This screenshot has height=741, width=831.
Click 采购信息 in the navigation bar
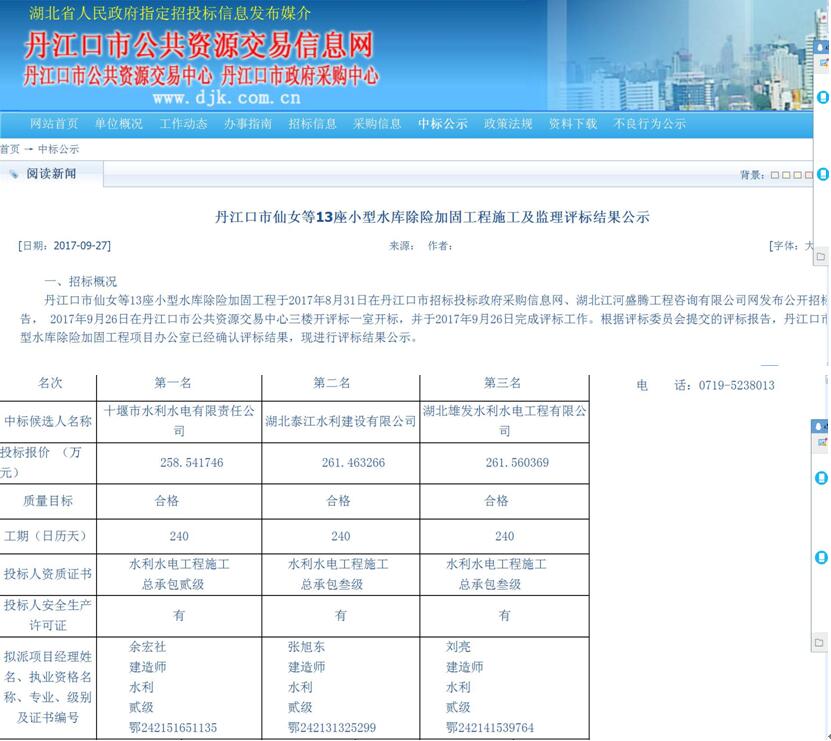click(x=377, y=124)
